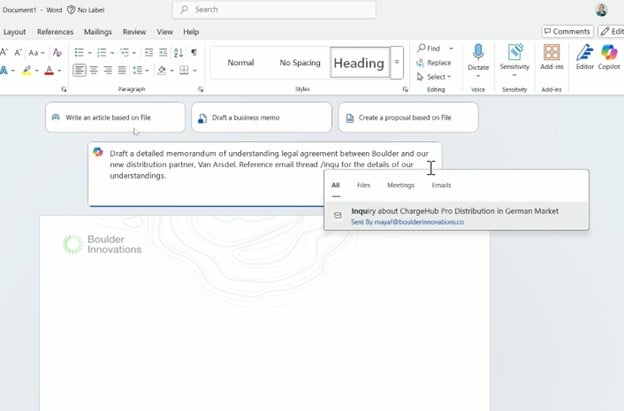Open Copilot pane
Screen dimensions: 624x411
click(609, 57)
